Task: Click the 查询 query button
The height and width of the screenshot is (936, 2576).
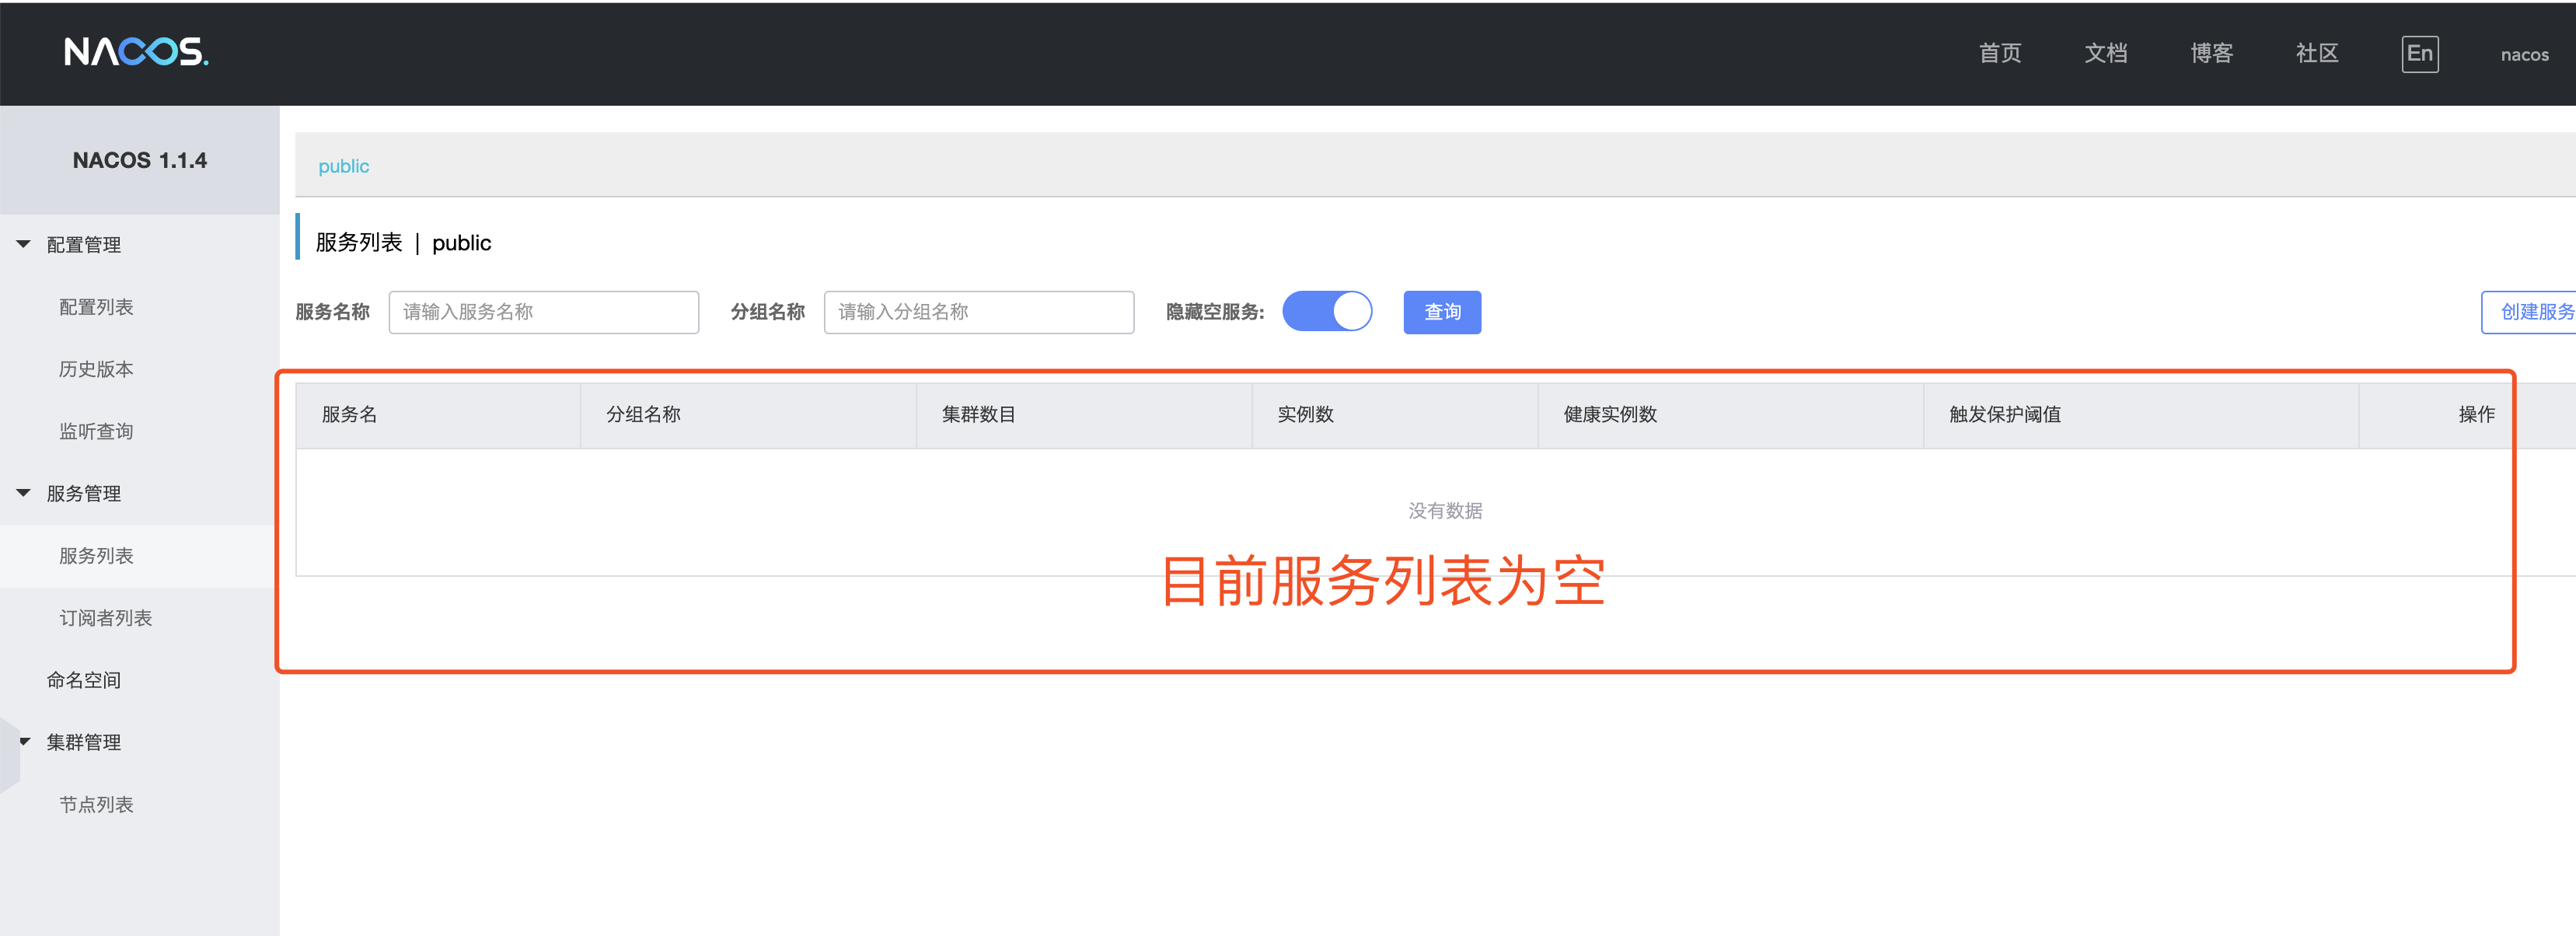Action: pos(1442,311)
